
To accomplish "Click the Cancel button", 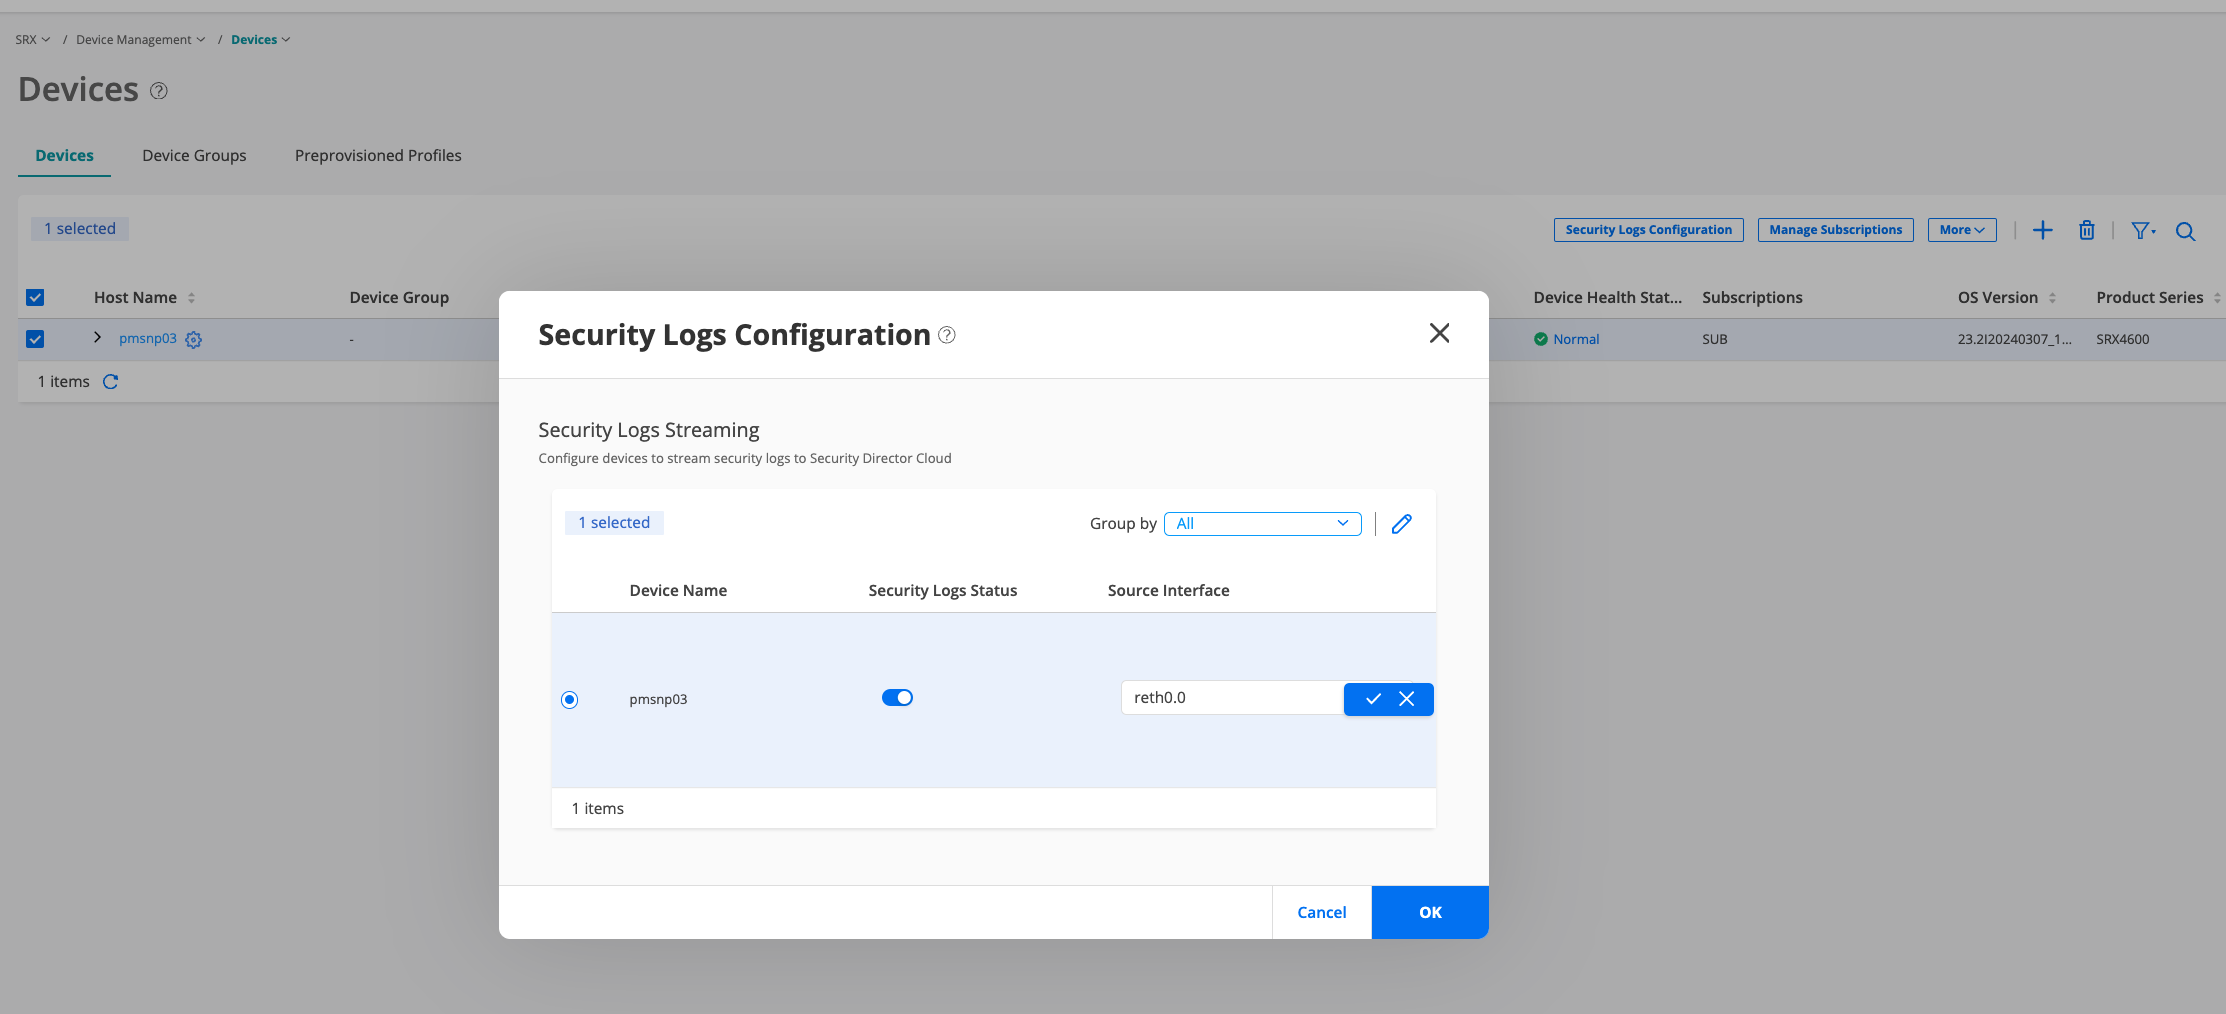I will tap(1321, 912).
